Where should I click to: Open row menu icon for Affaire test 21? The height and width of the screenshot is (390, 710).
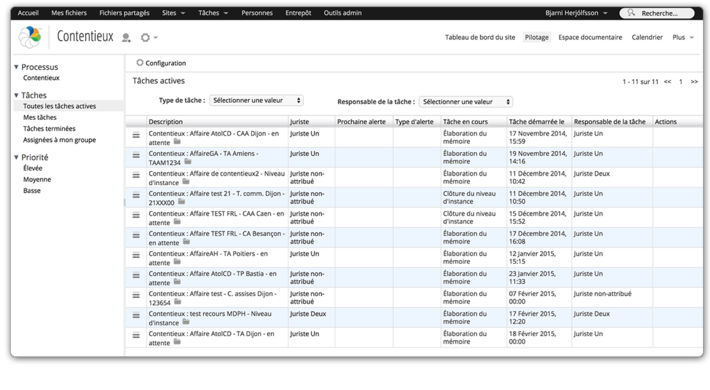[136, 195]
